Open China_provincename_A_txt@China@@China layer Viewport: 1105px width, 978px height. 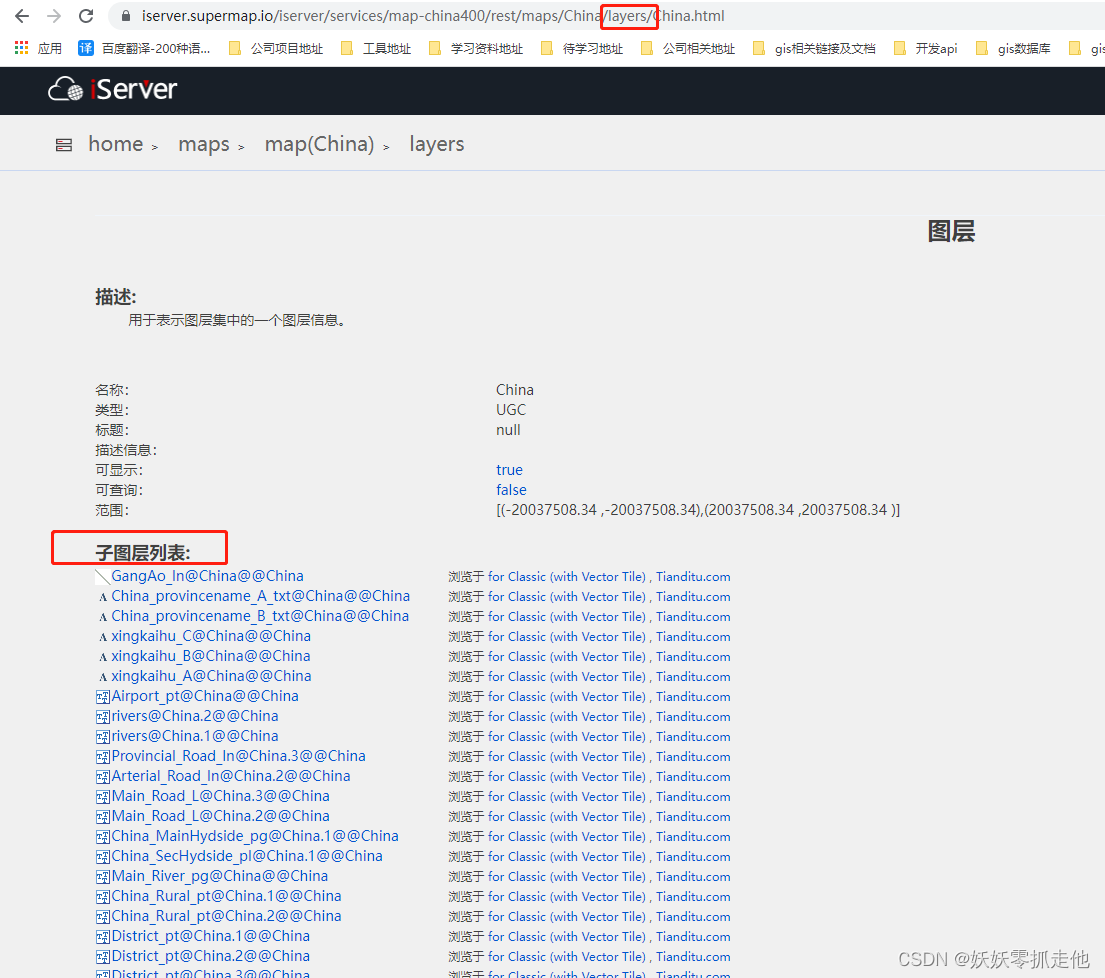260,596
